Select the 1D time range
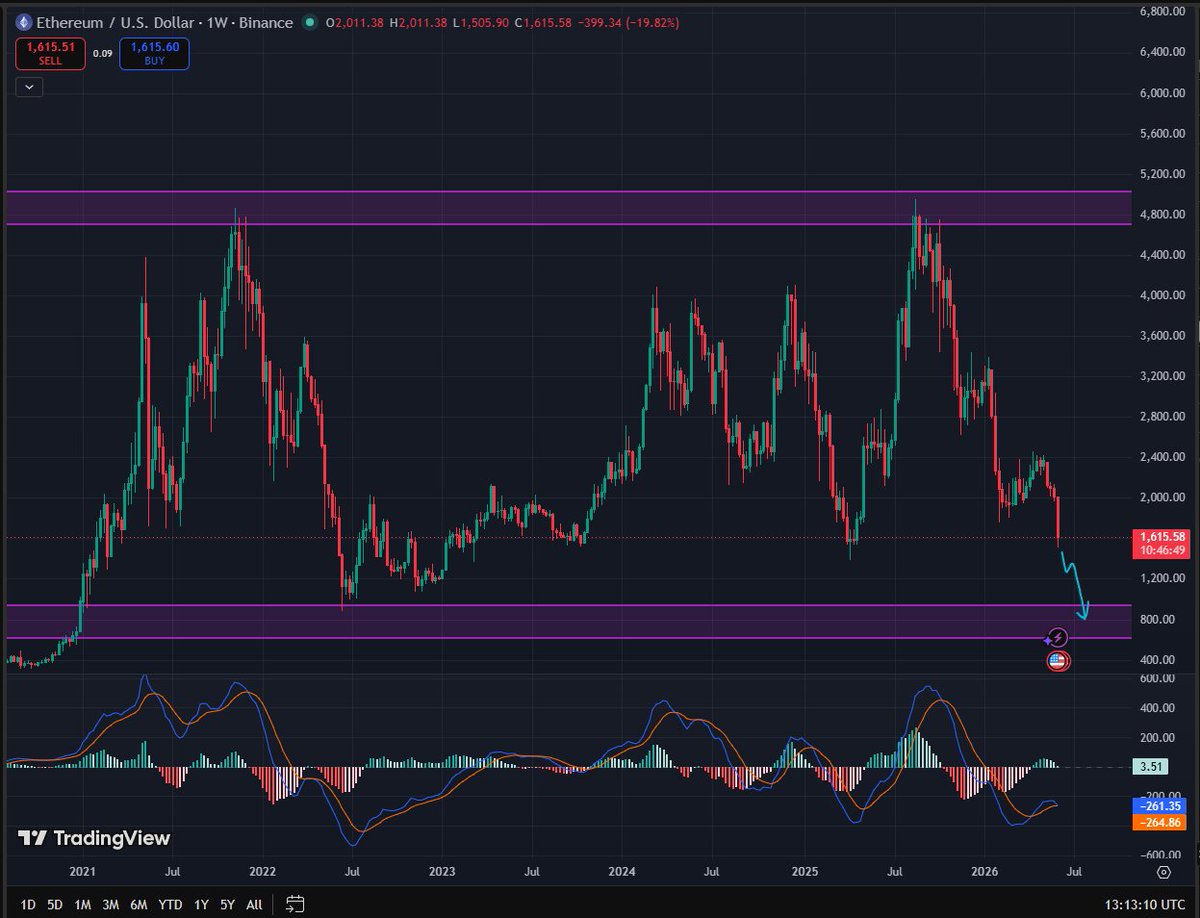This screenshot has width=1200, height=918. point(28,904)
